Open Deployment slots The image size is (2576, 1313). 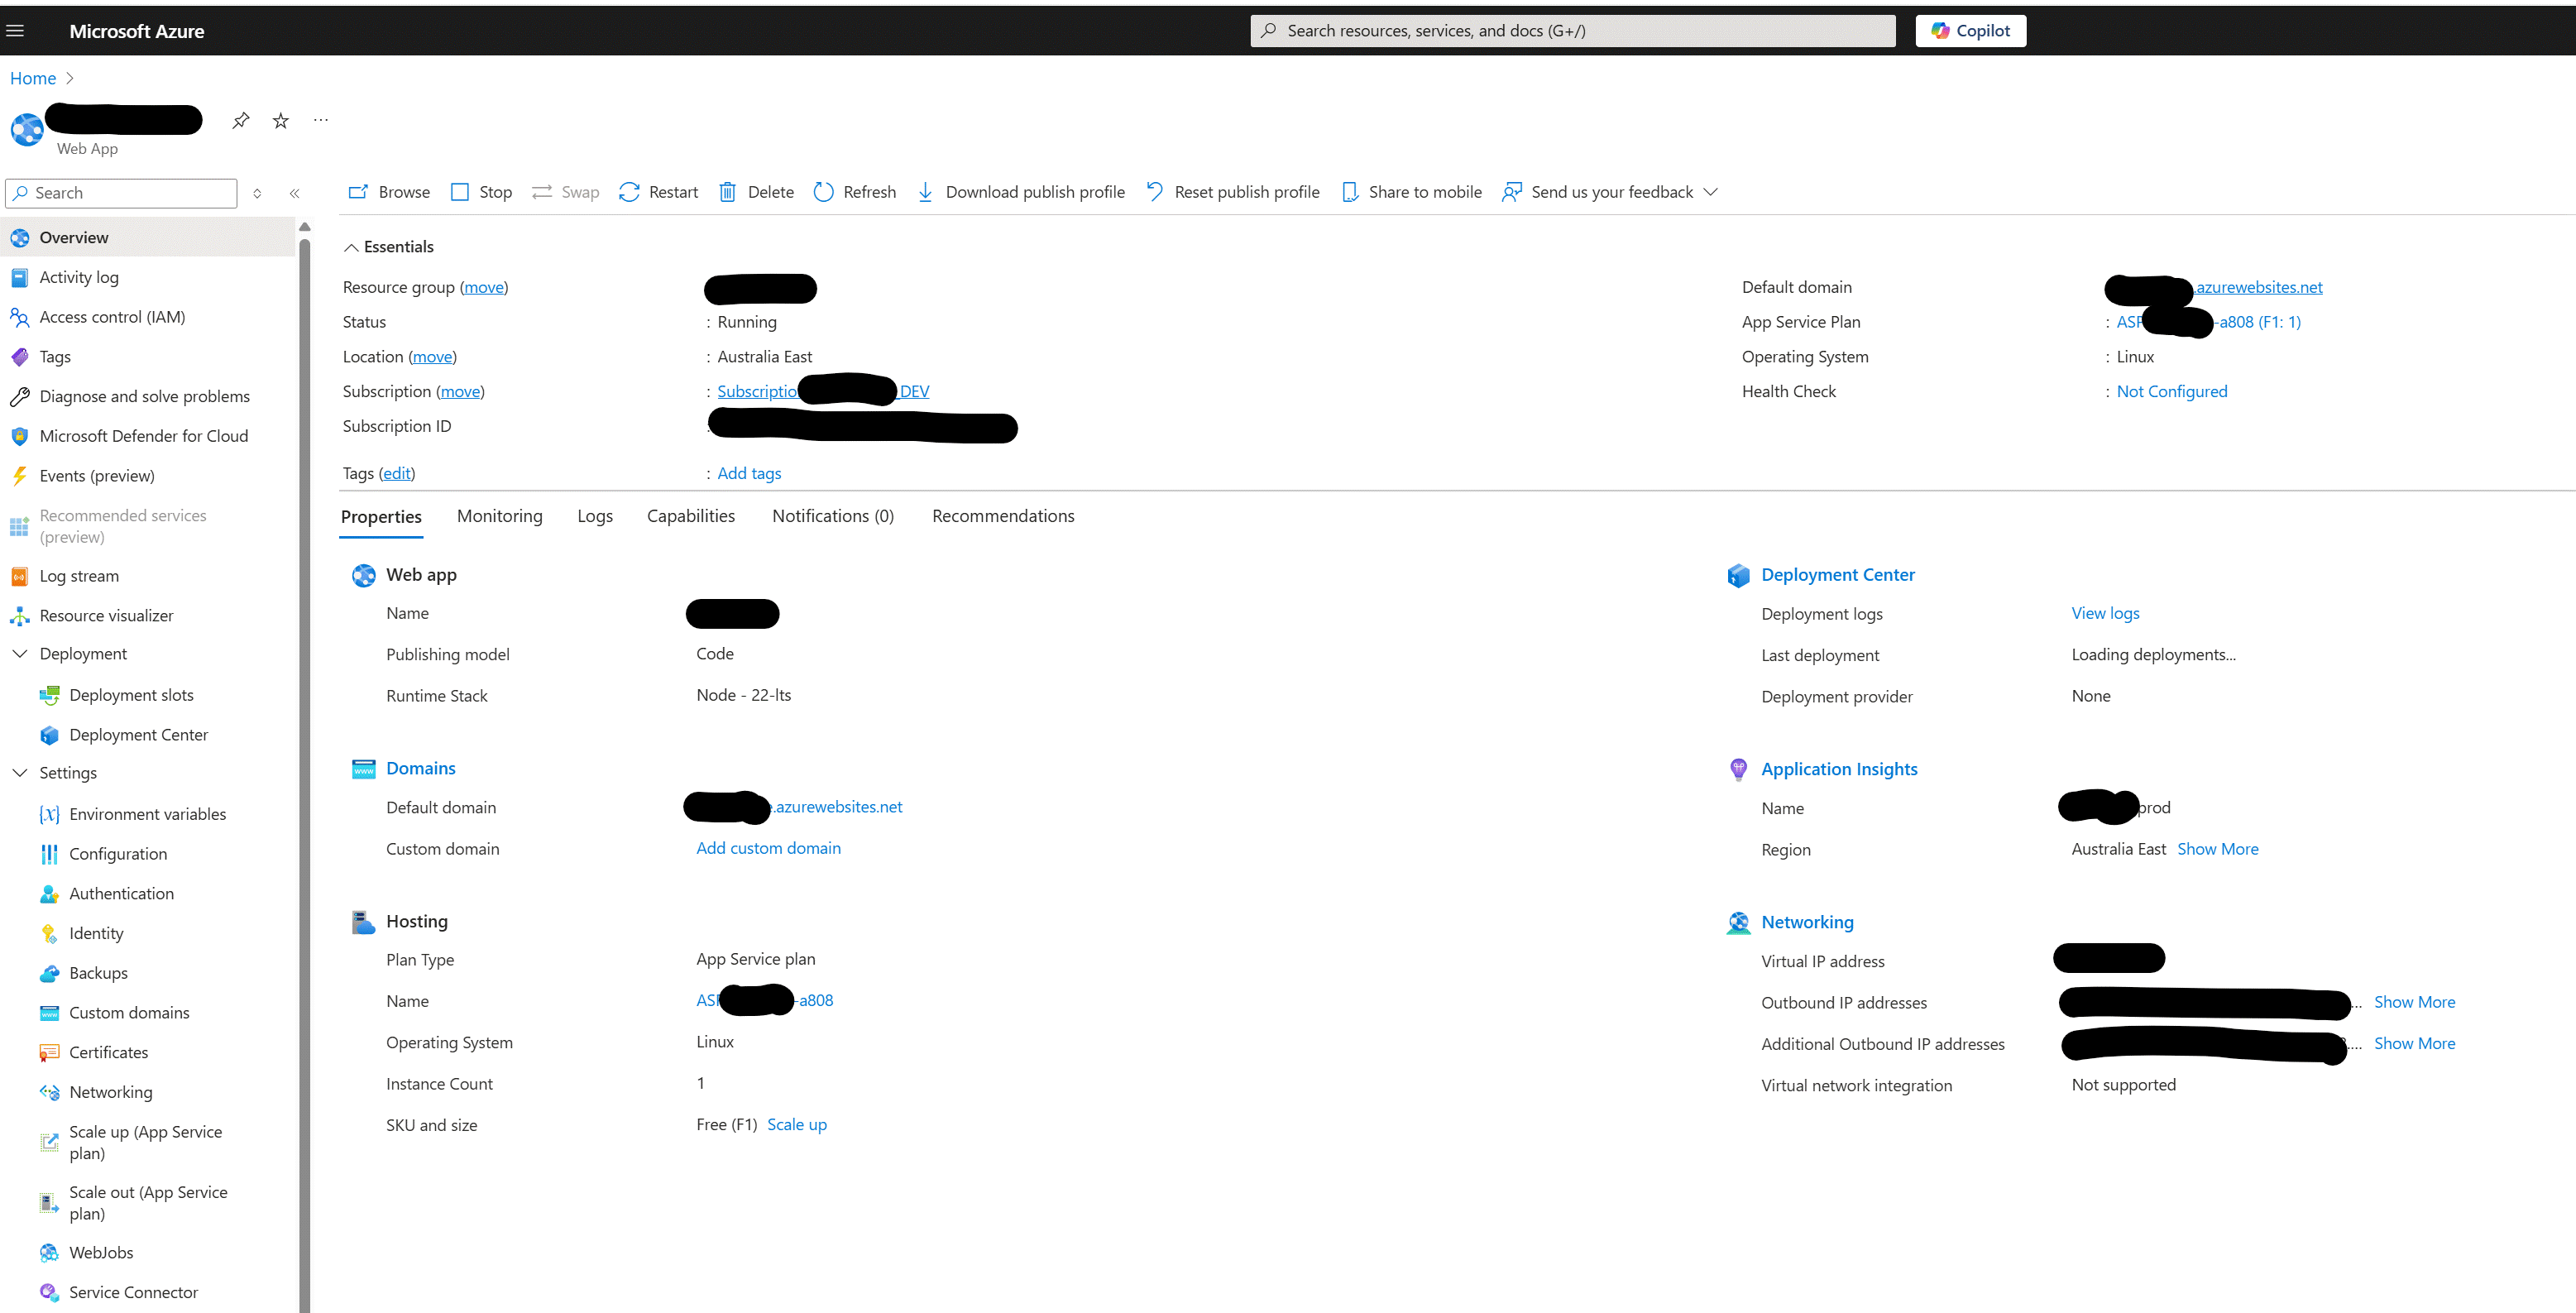pos(131,695)
